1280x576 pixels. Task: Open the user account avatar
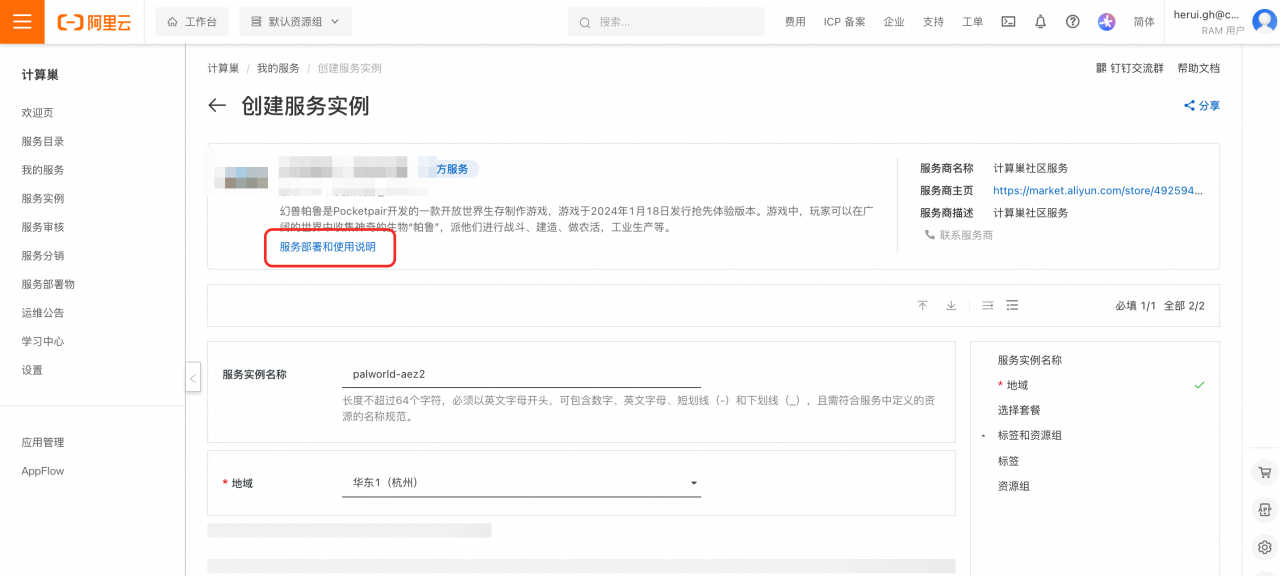click(x=1265, y=22)
